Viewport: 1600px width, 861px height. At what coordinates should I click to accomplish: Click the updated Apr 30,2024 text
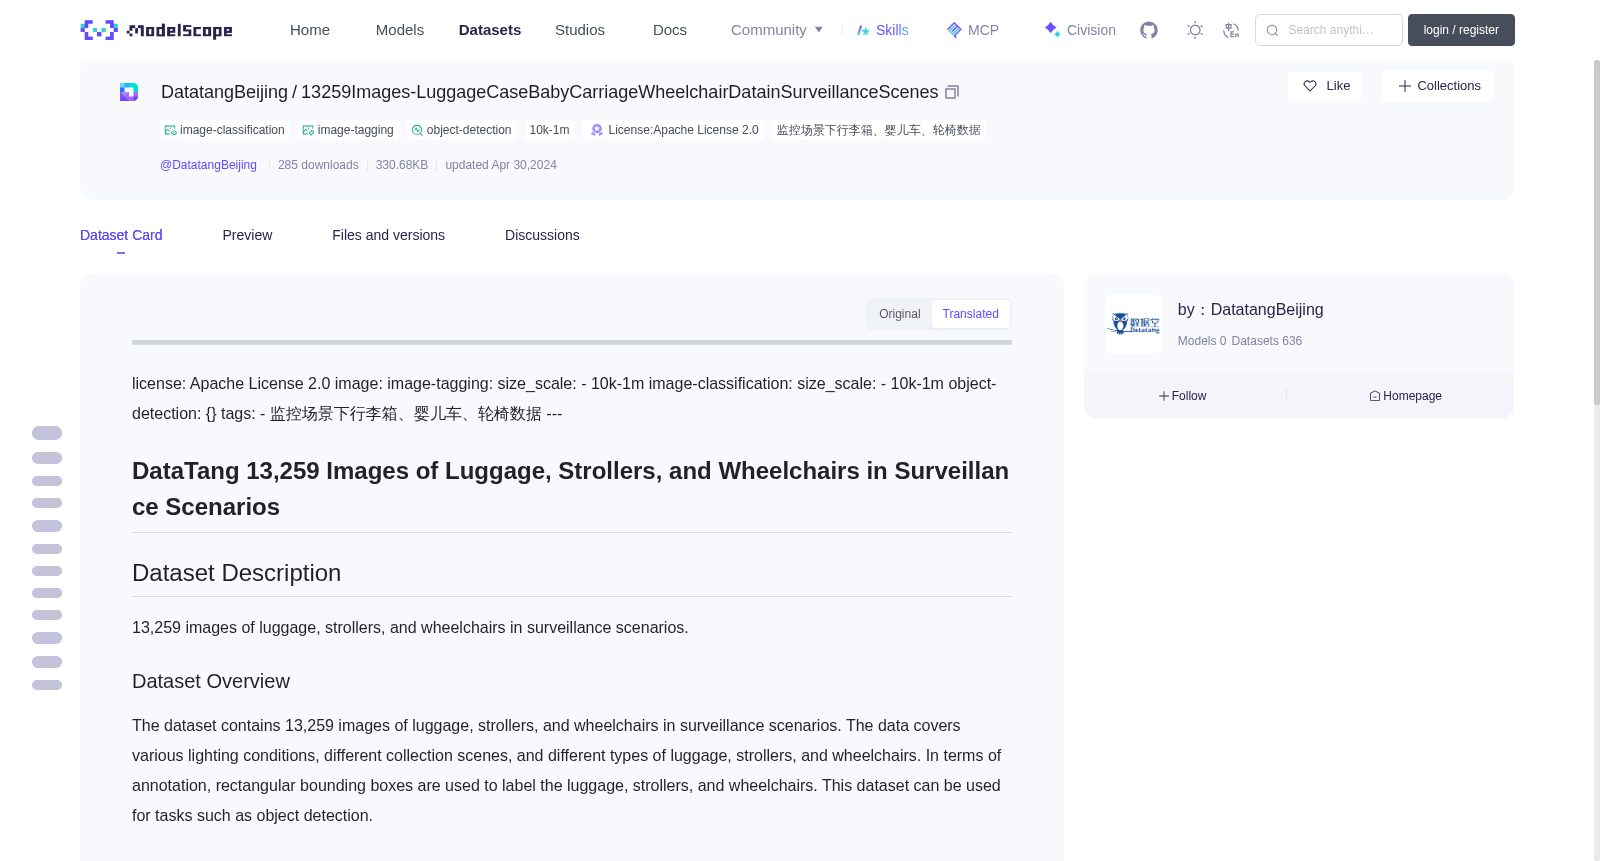[501, 165]
